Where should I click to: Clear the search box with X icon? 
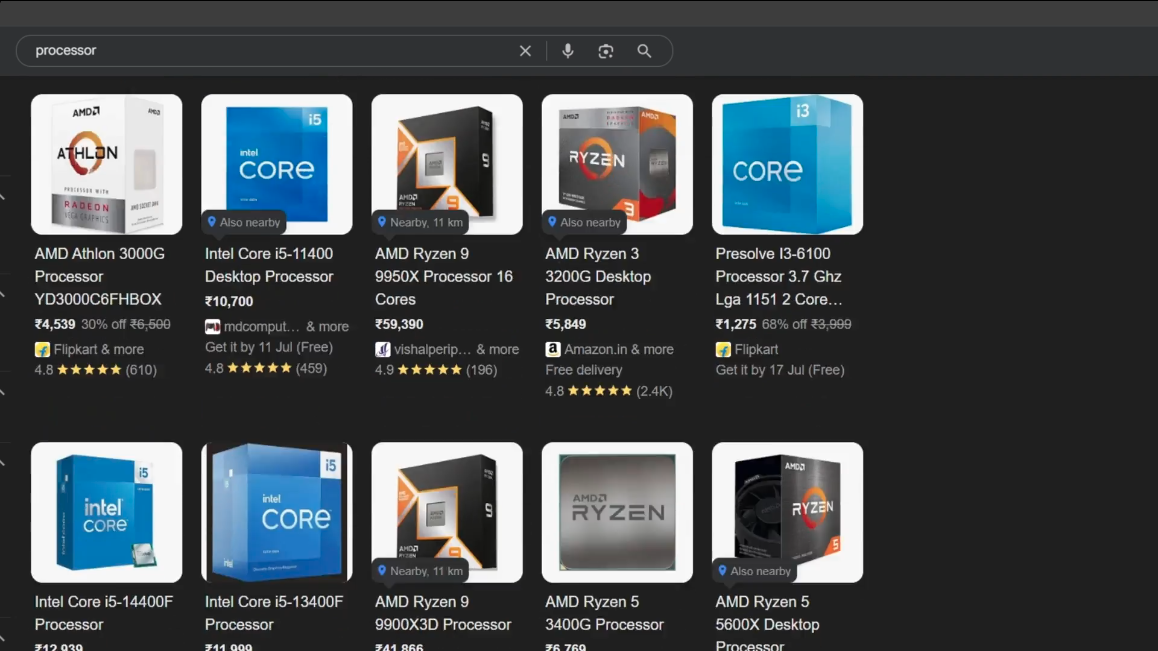tap(525, 51)
